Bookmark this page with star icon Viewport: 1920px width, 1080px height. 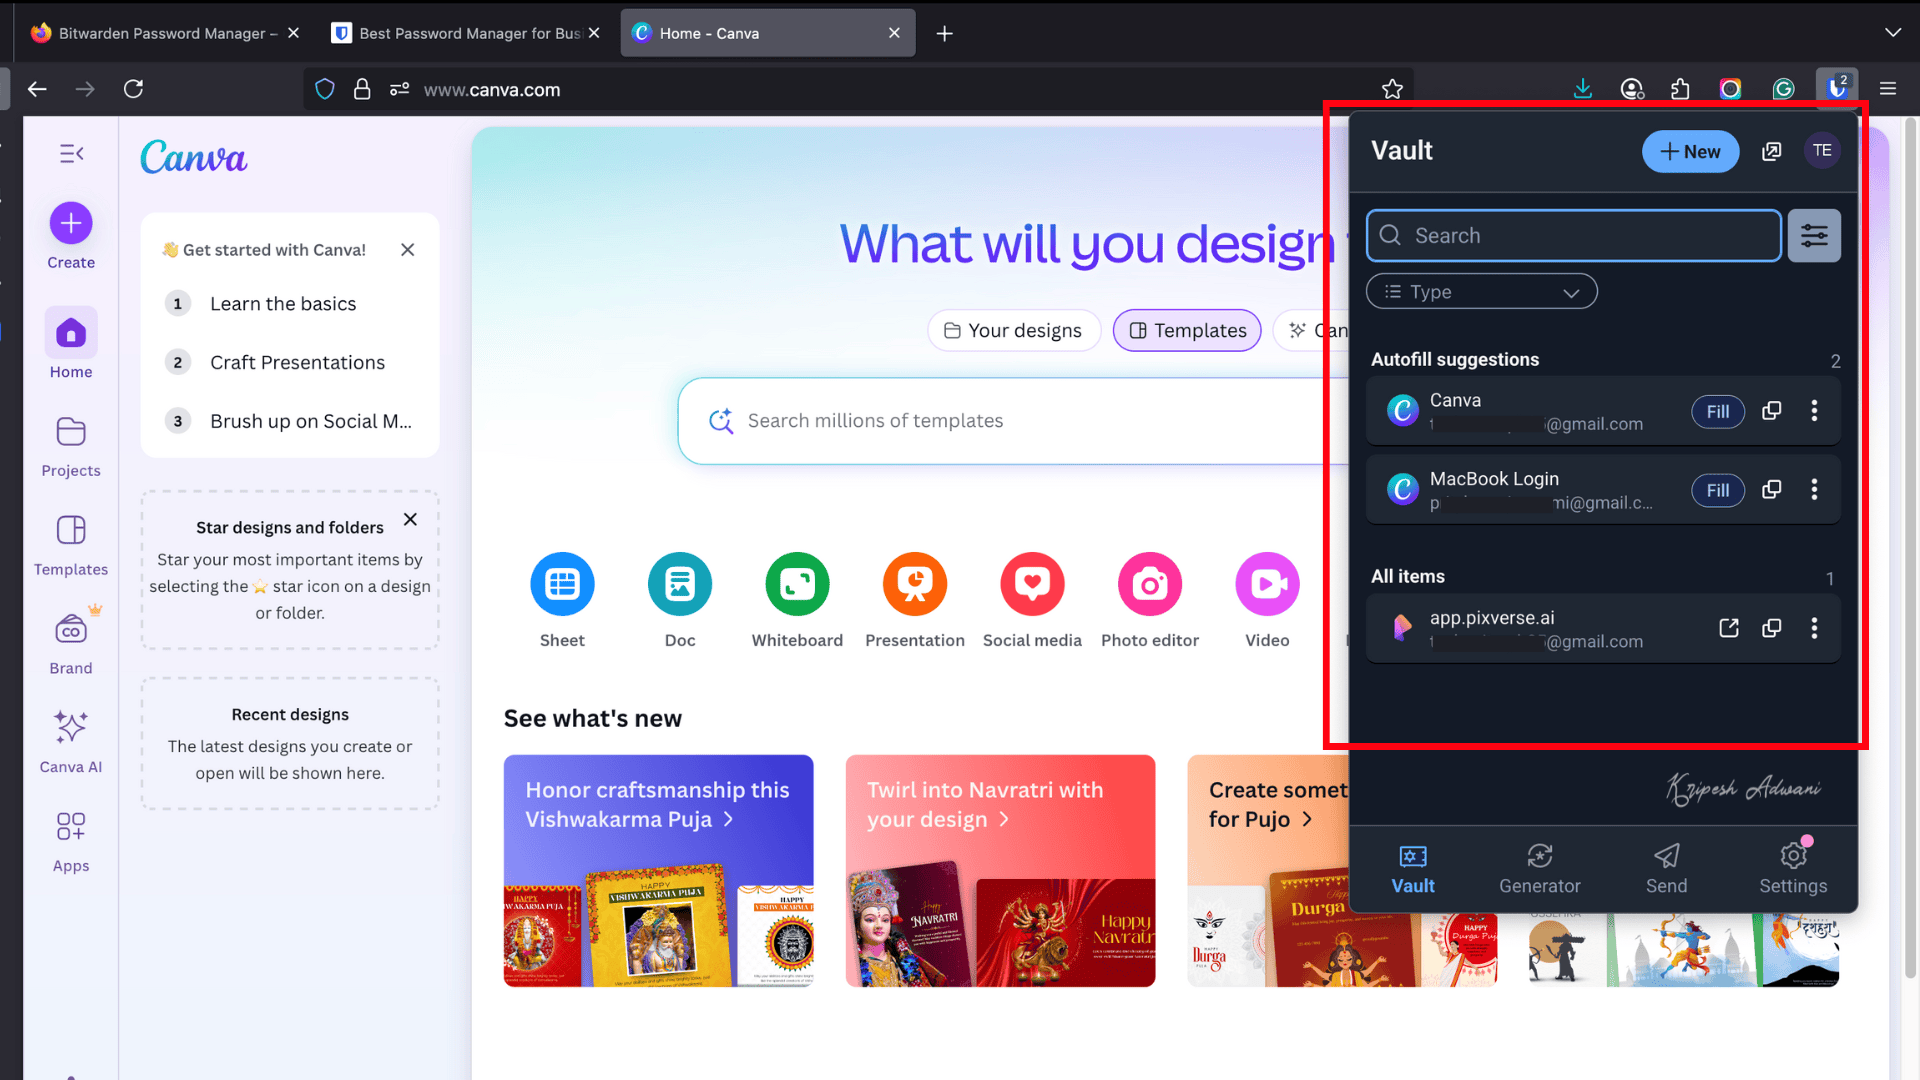[x=1392, y=90]
